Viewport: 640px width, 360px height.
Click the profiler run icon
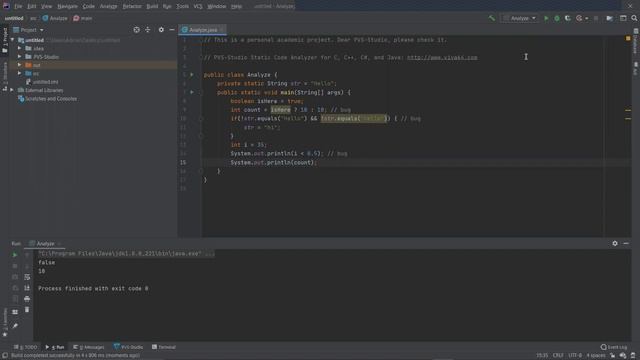click(579, 18)
